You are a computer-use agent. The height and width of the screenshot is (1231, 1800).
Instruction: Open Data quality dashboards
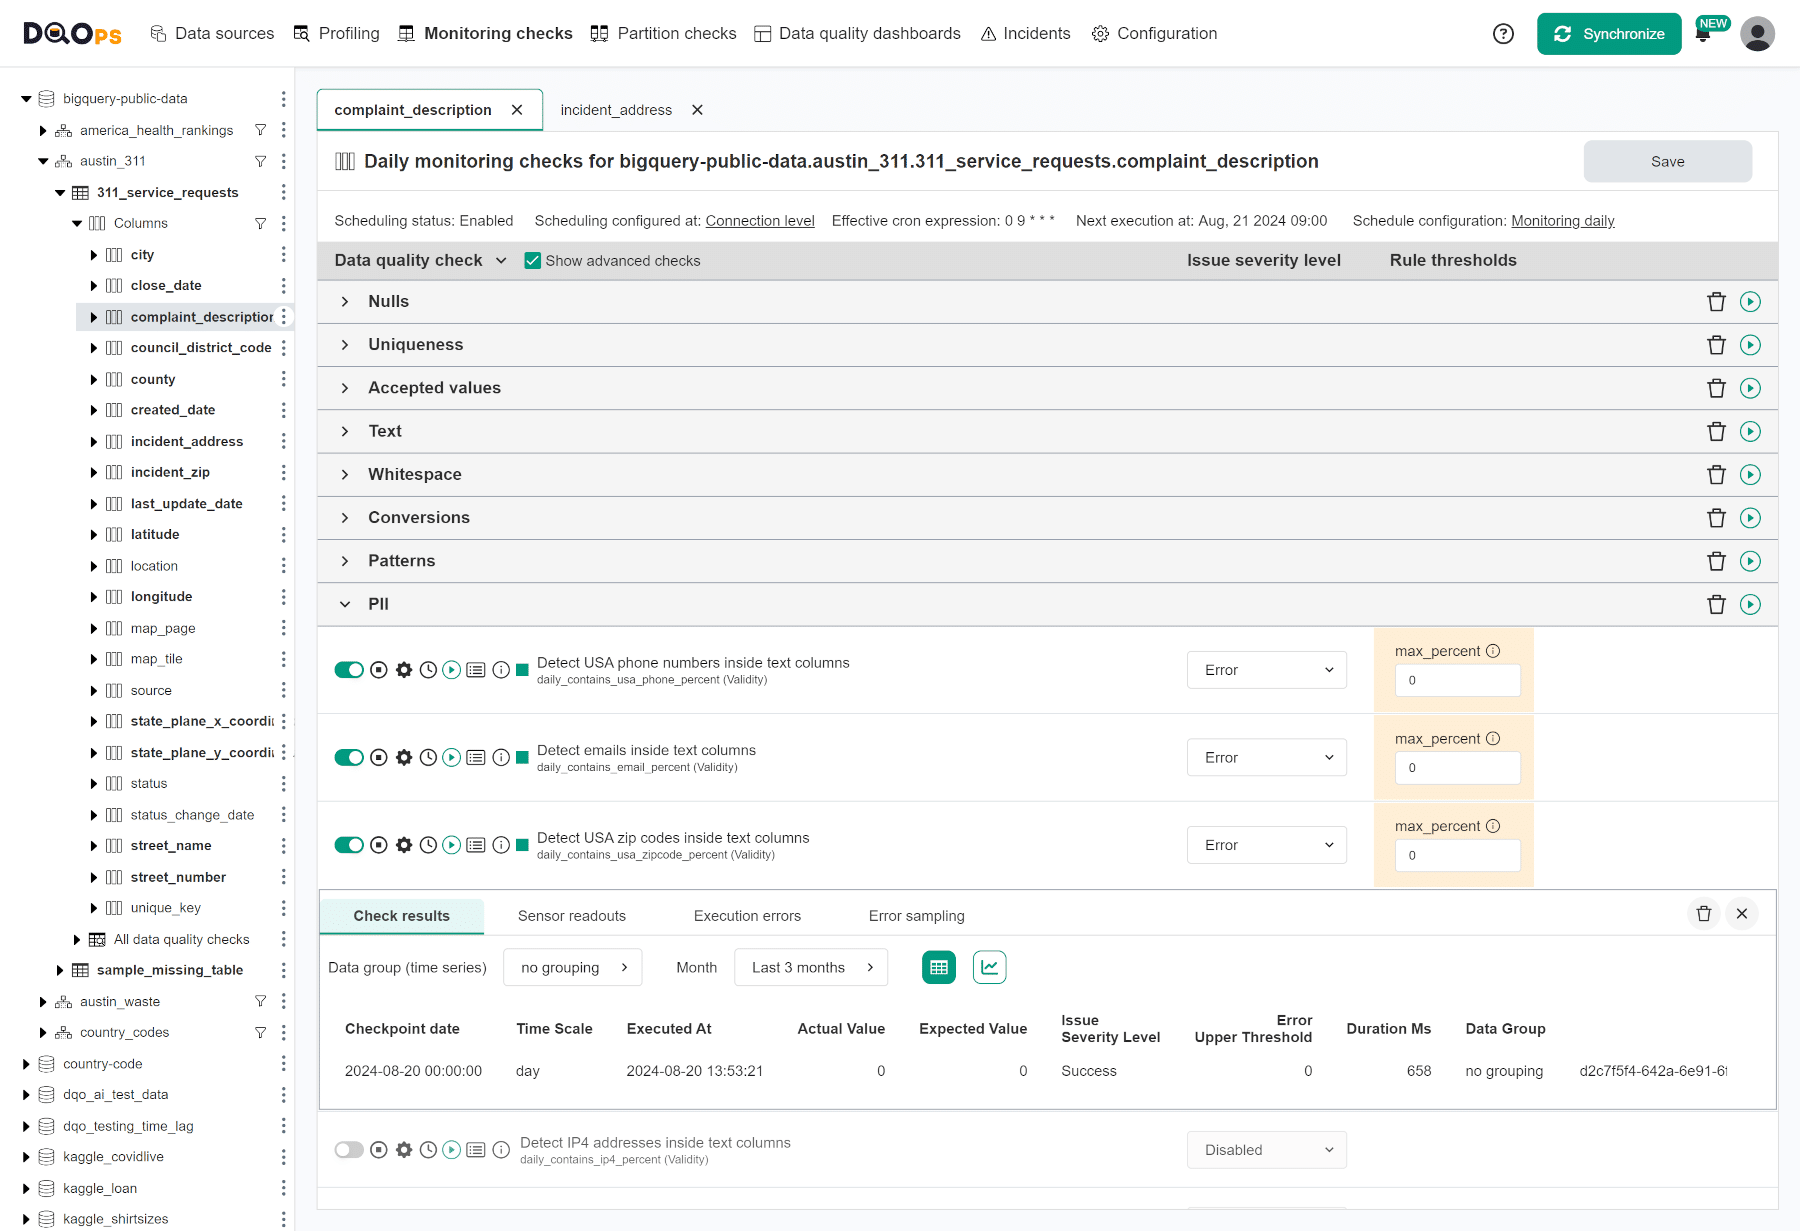[x=857, y=34]
